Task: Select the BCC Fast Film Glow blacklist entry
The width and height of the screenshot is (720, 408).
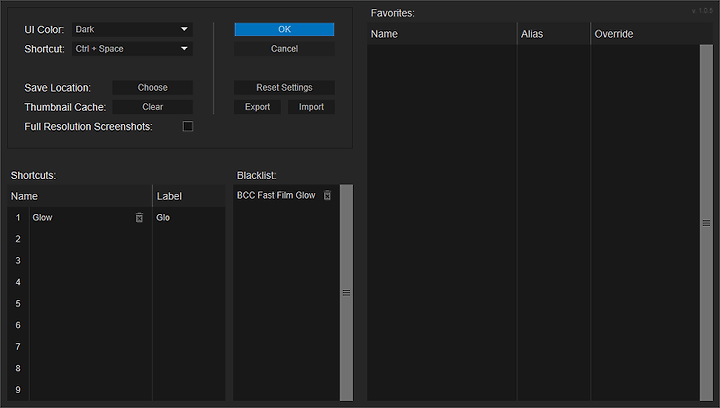Action: coord(276,196)
